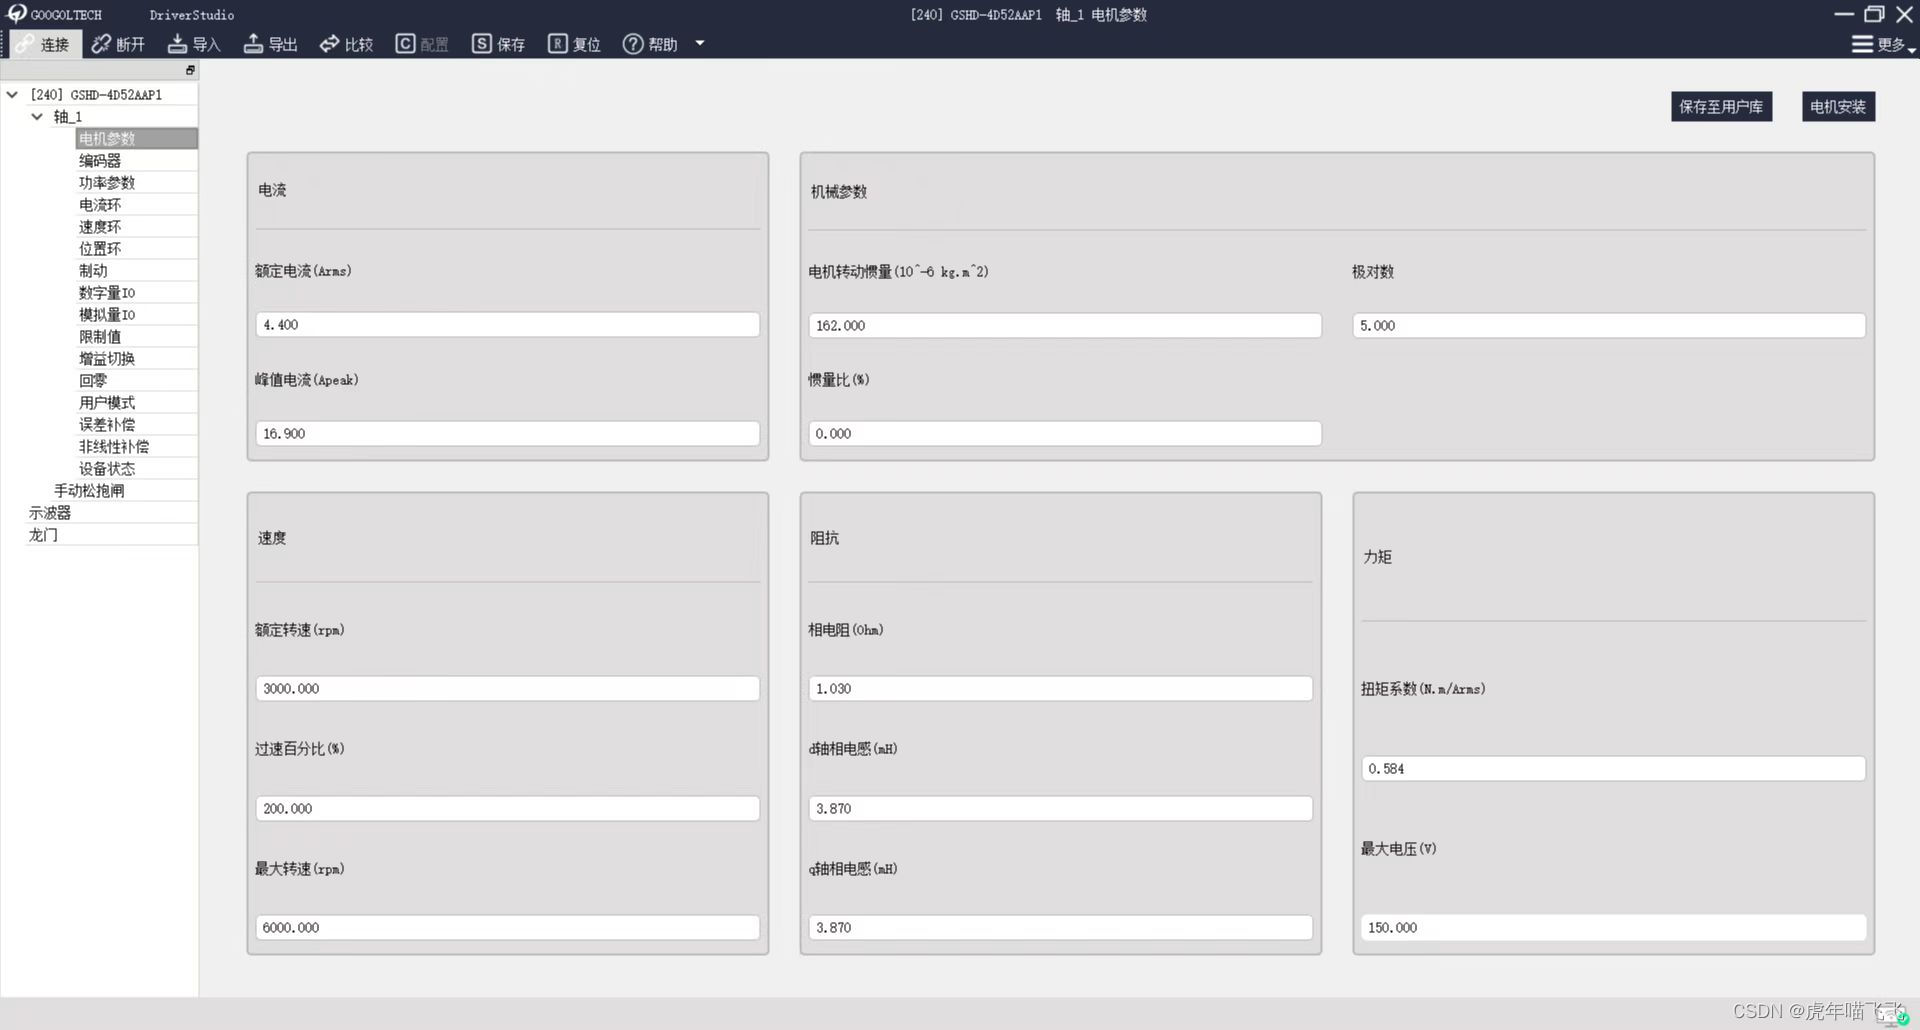The image size is (1920, 1030).
Task: Open 限制值 in the tree
Action: (x=137, y=336)
